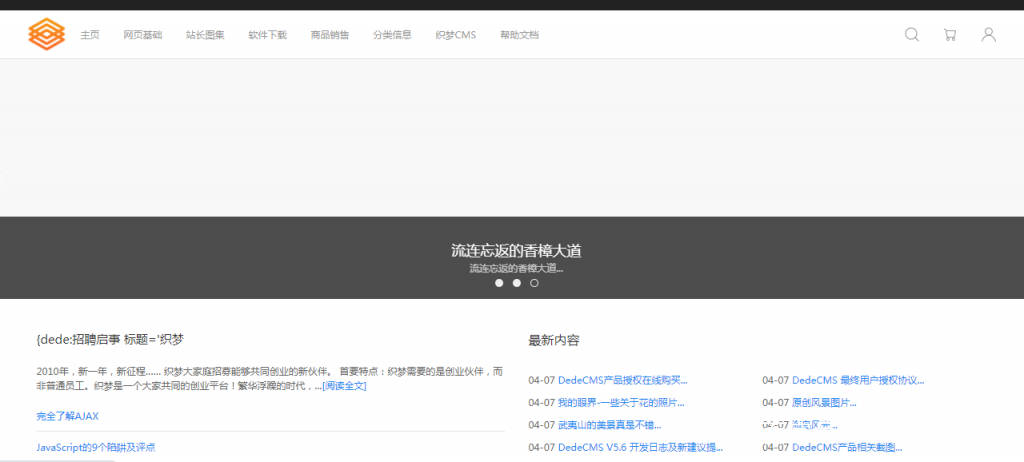Open 原创风景图片 link
The height and width of the screenshot is (462, 1024).
[x=824, y=403]
